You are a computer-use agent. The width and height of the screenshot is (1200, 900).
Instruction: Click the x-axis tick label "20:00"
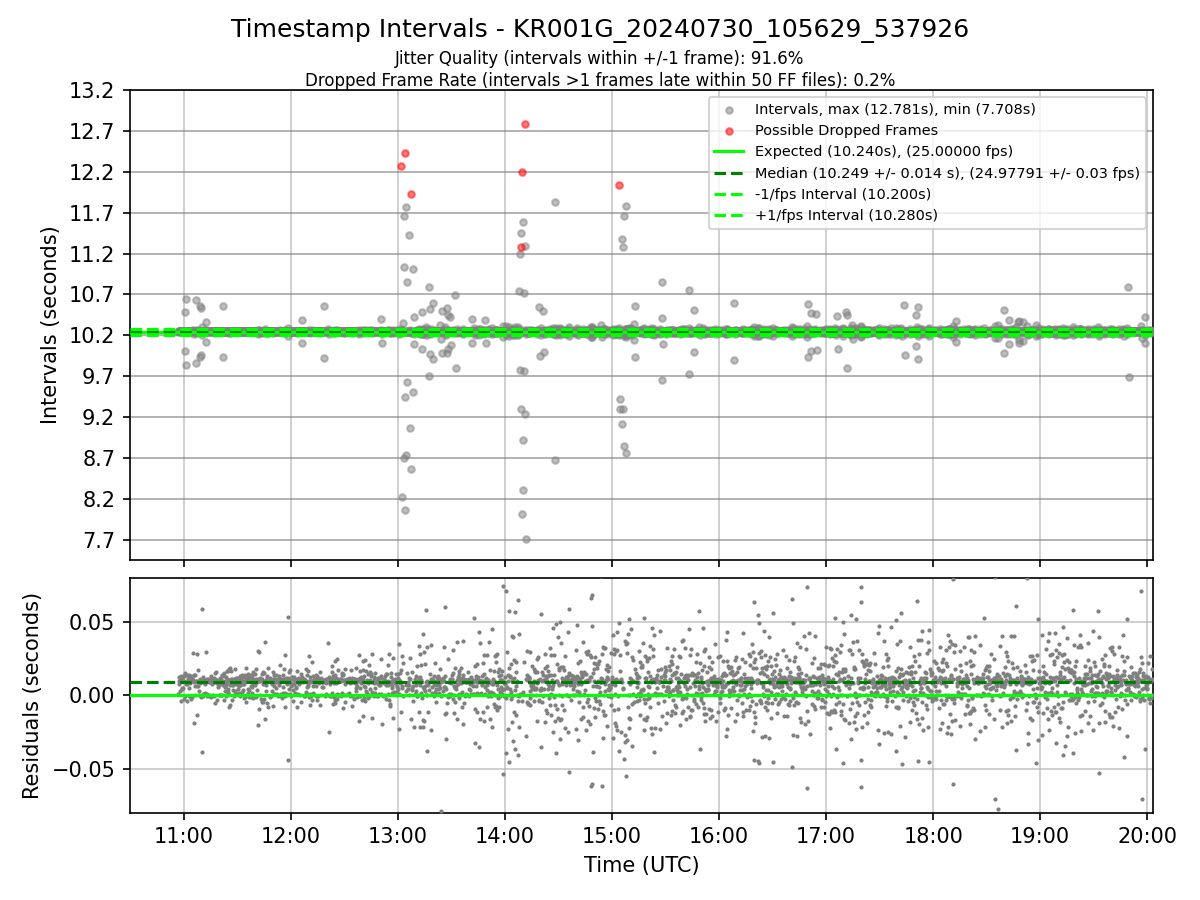(1146, 836)
